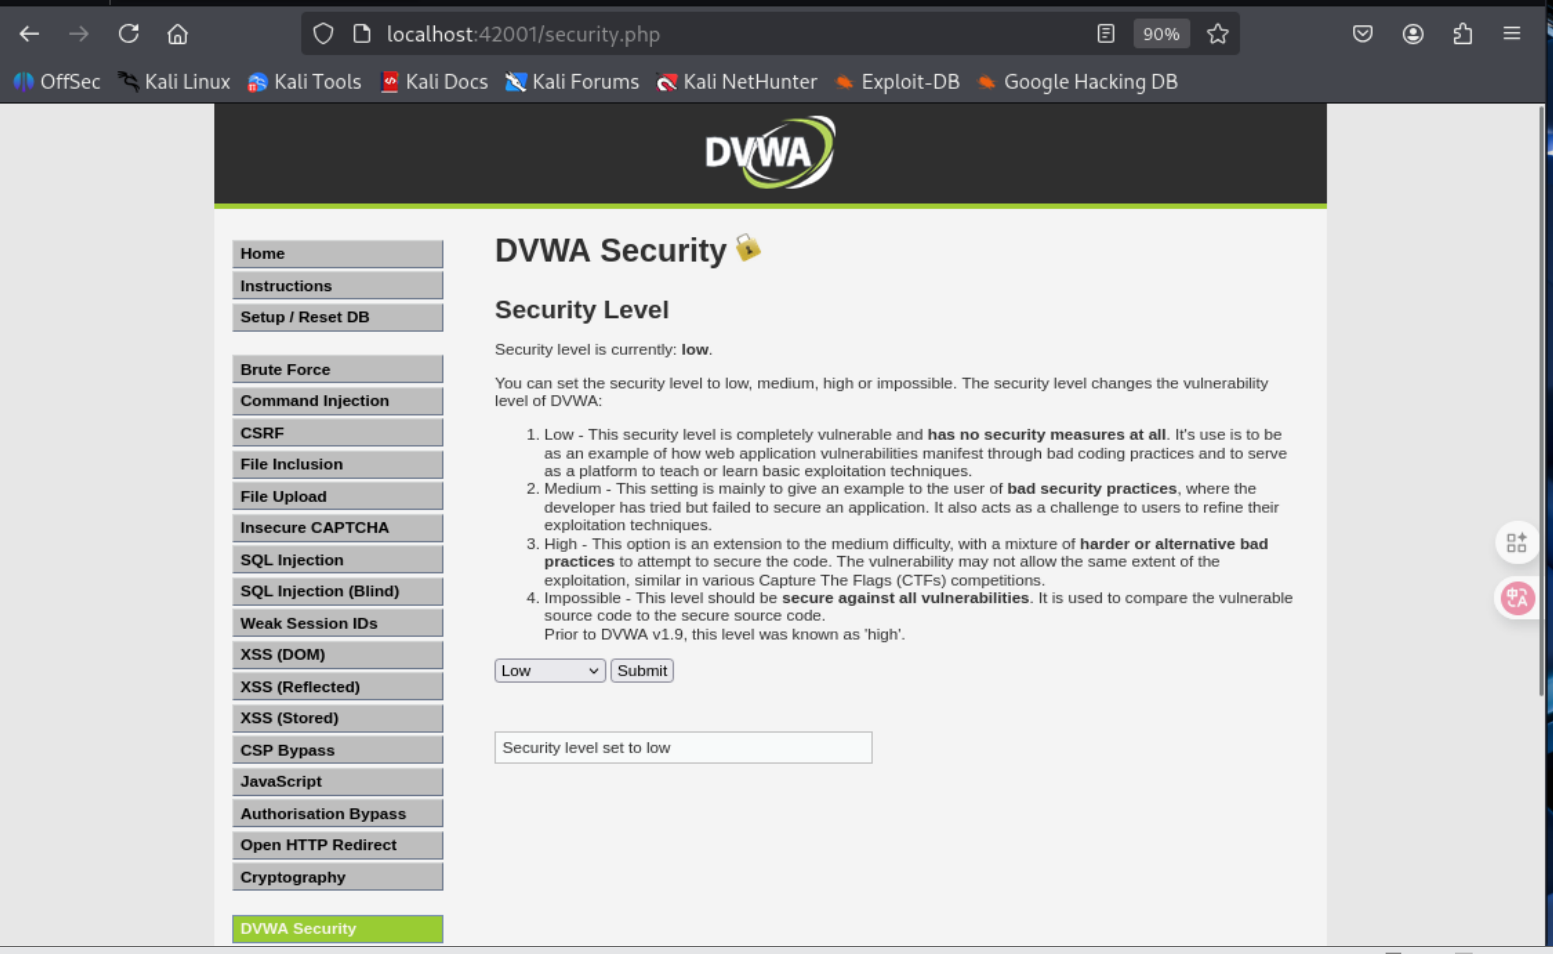Image resolution: width=1553 pixels, height=954 pixels.
Task: Submit the selected security level
Action: pyautogui.click(x=642, y=671)
